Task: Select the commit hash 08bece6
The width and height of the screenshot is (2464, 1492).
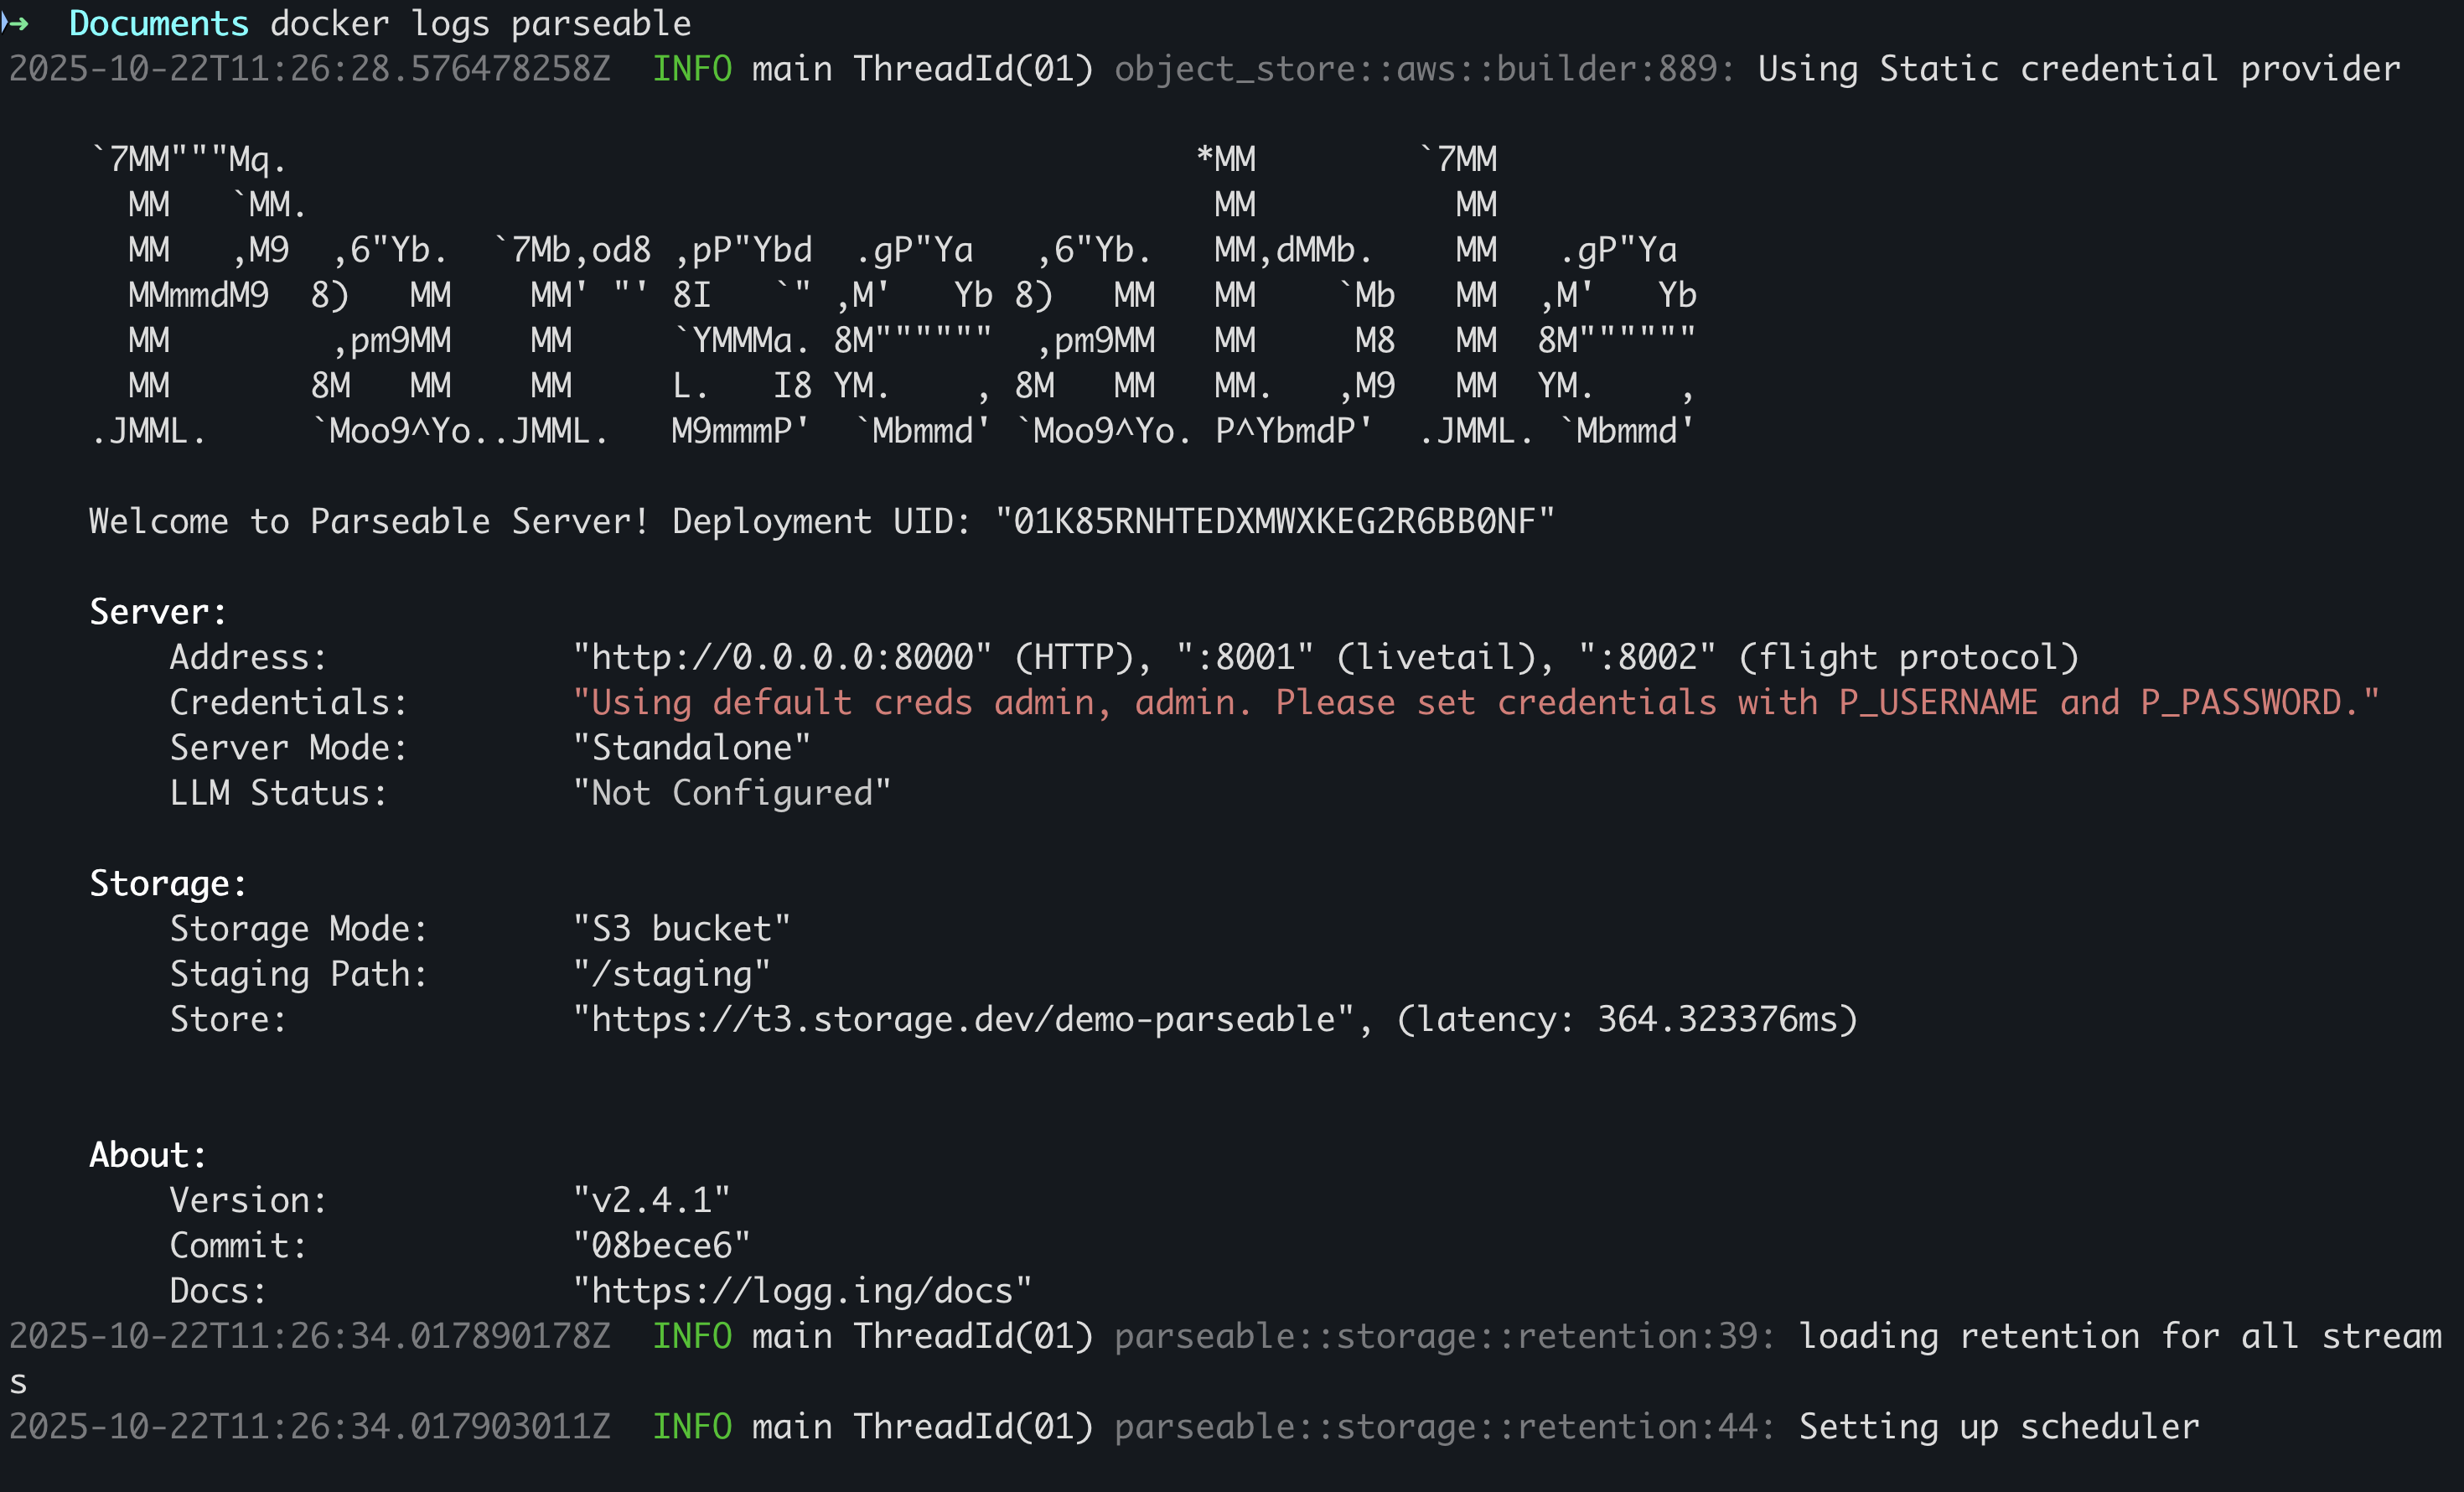Action: (x=661, y=1245)
